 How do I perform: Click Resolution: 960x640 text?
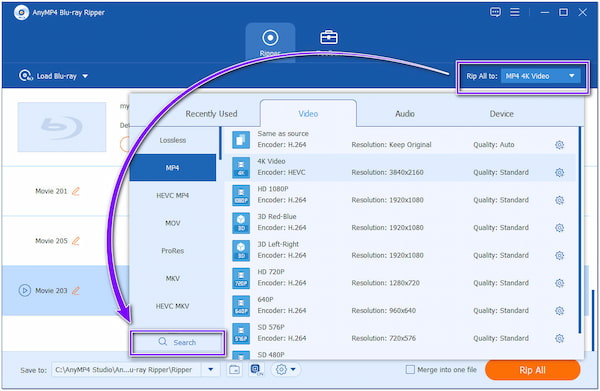[x=383, y=311]
